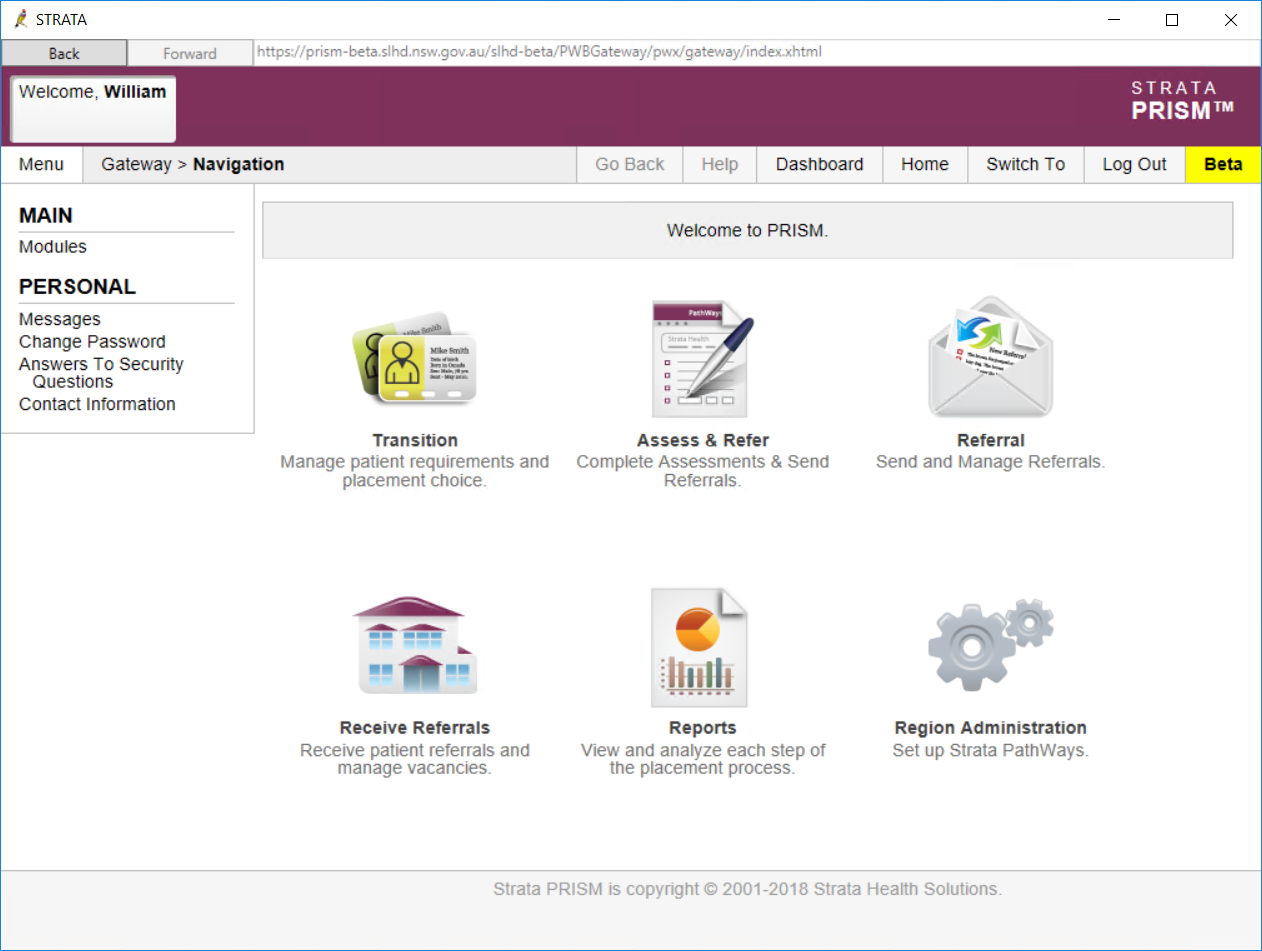Close the STRATA window
This screenshot has width=1262, height=951.
point(1231,20)
